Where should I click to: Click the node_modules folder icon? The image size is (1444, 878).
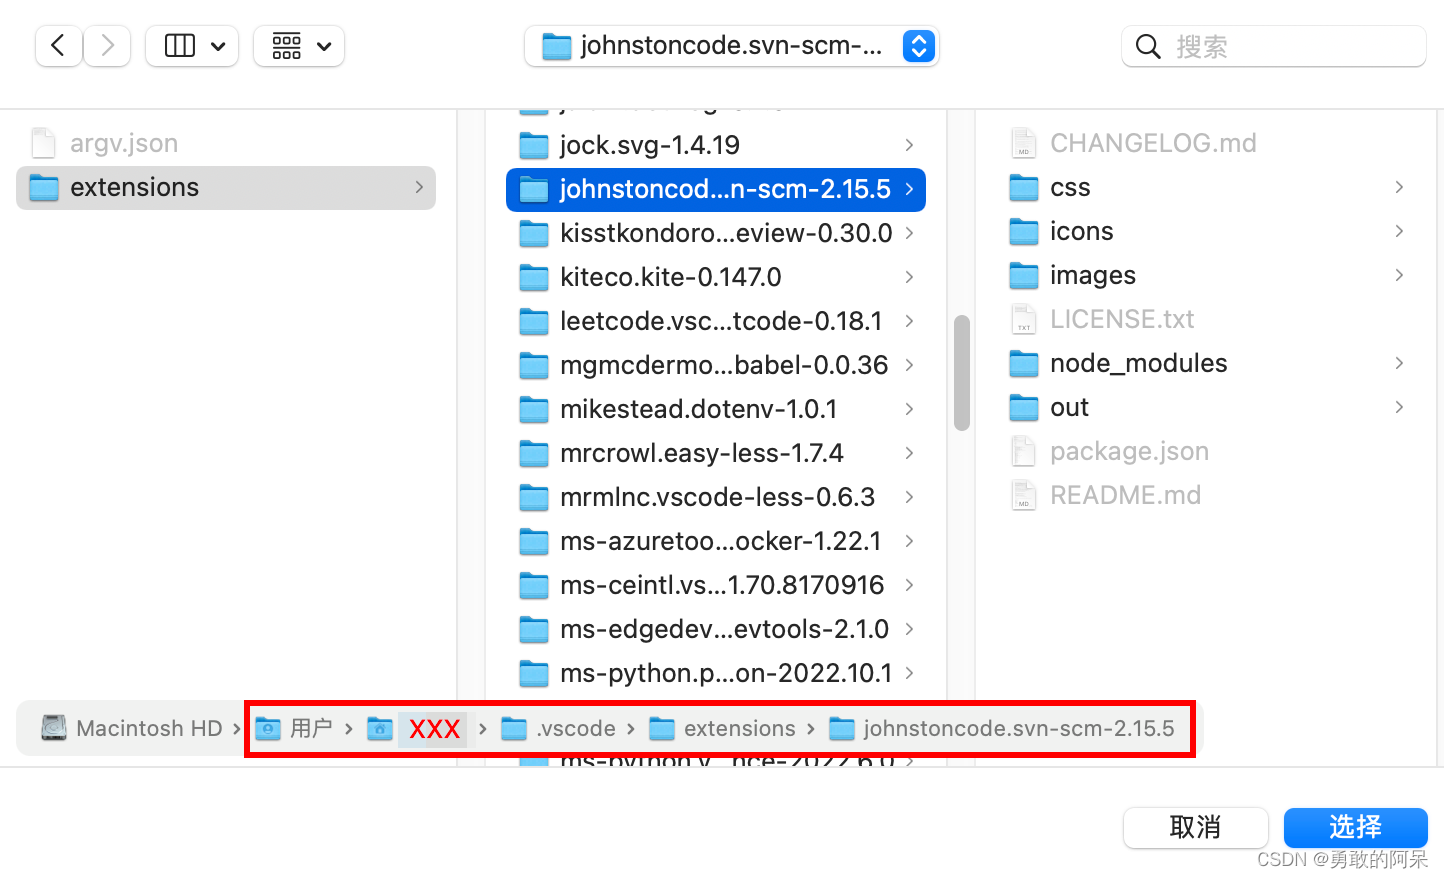(x=1024, y=363)
